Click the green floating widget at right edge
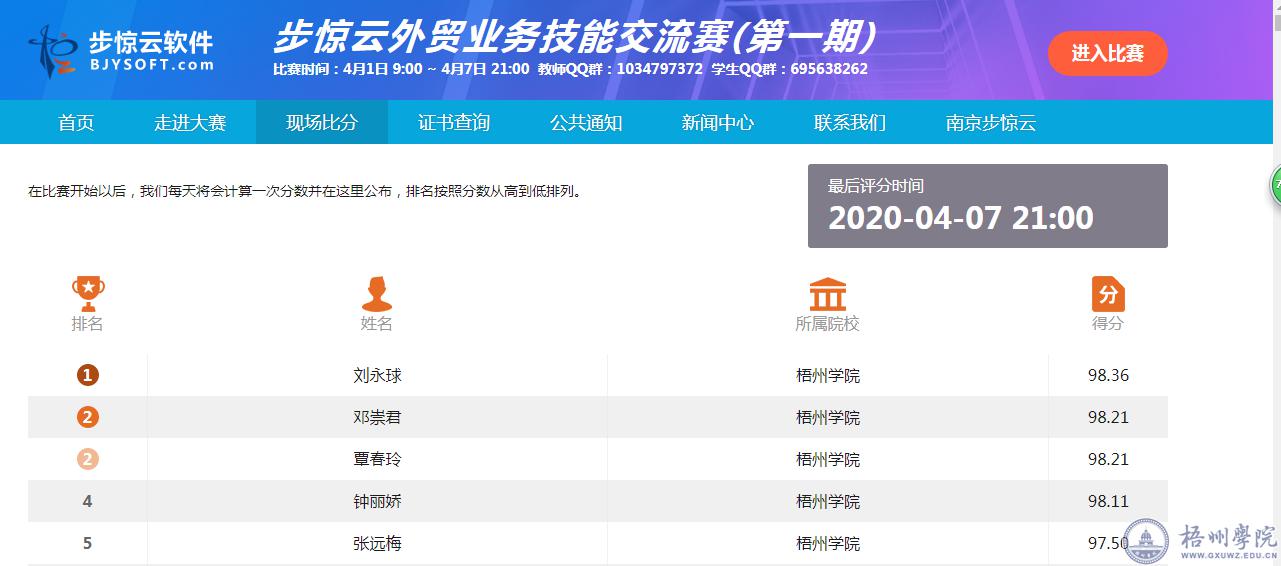 [1275, 186]
